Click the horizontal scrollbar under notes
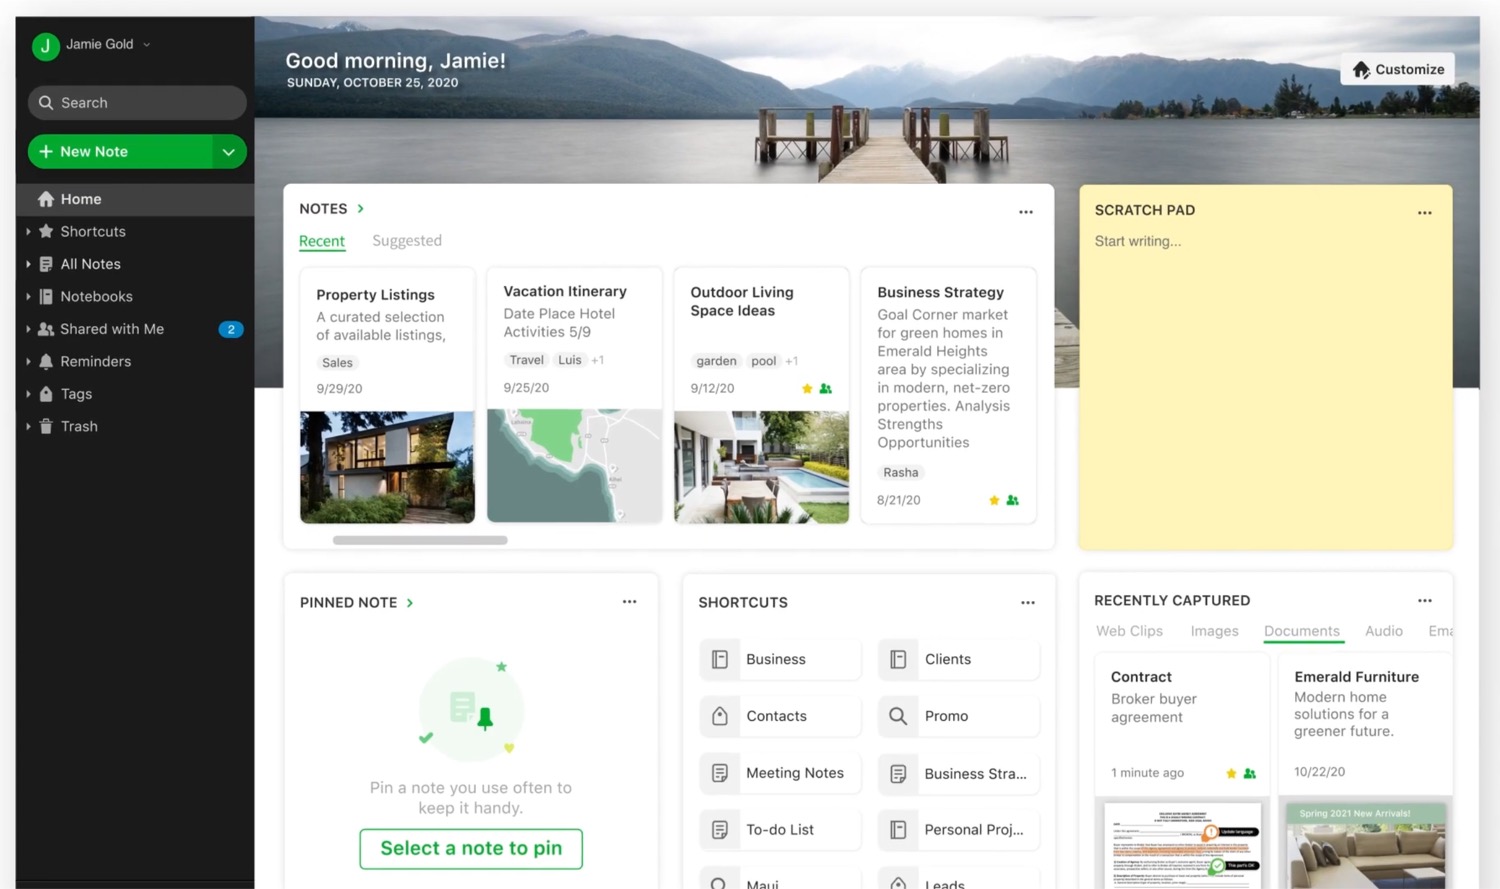This screenshot has width=1500, height=889. 420,540
